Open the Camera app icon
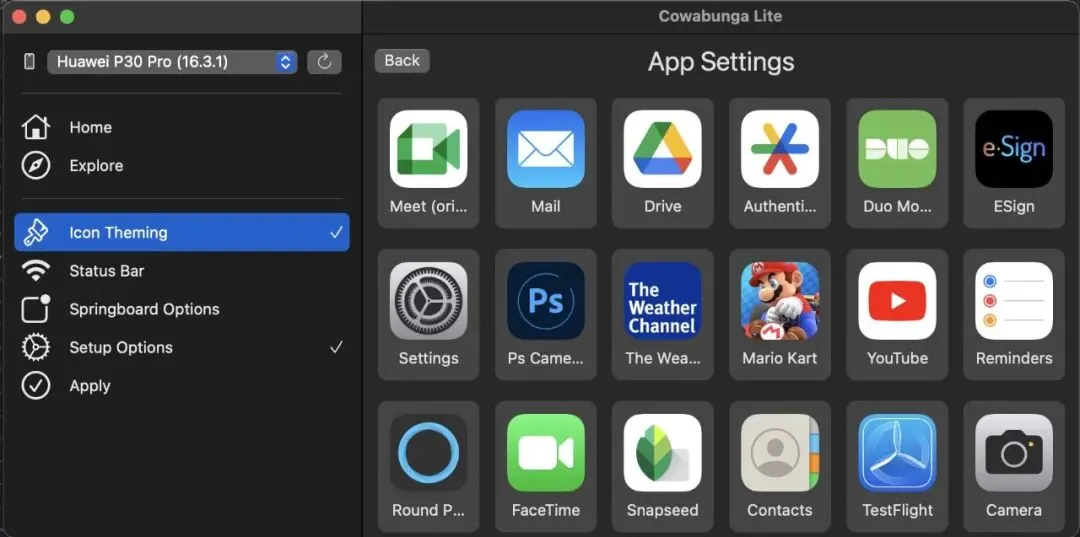This screenshot has height=537, width=1080. point(1014,453)
